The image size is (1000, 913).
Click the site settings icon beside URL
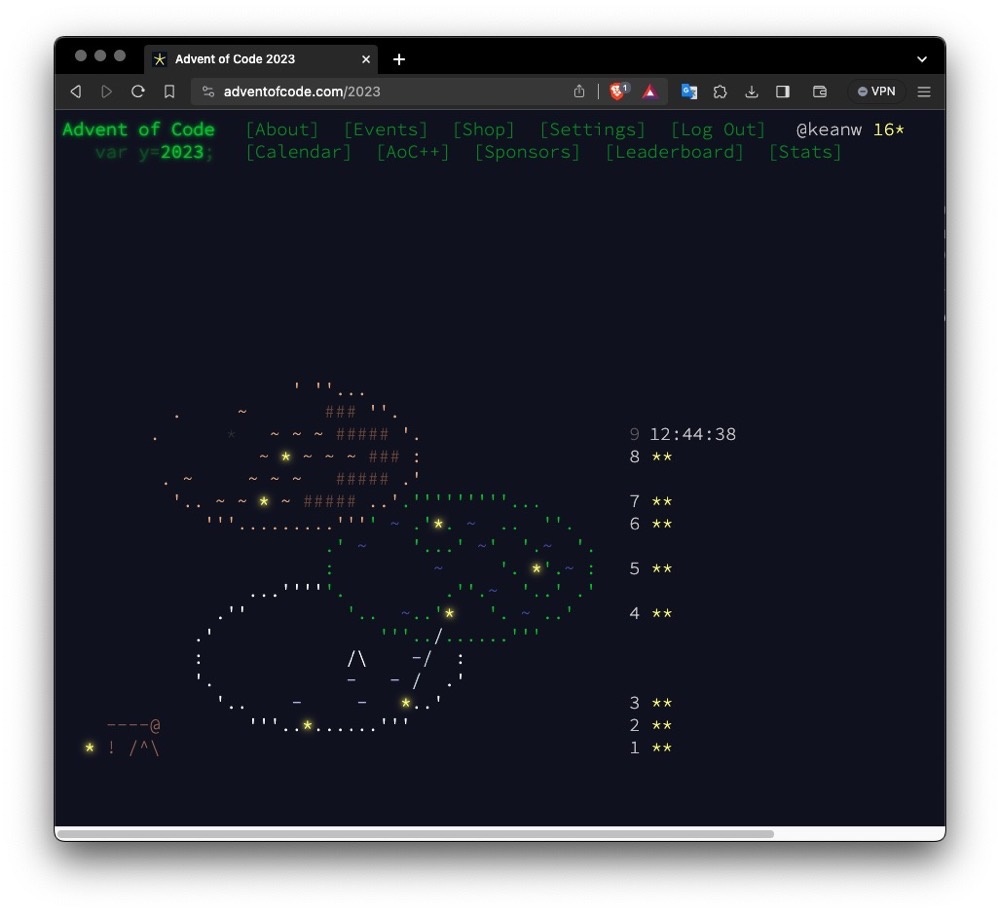(x=208, y=91)
